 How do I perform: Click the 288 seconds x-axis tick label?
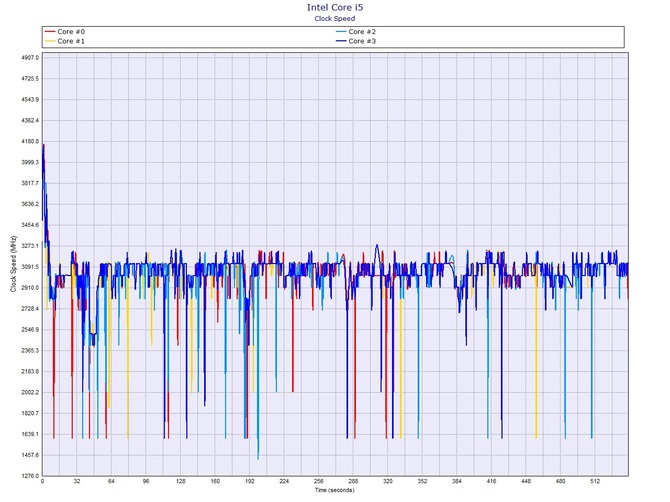tap(353, 481)
